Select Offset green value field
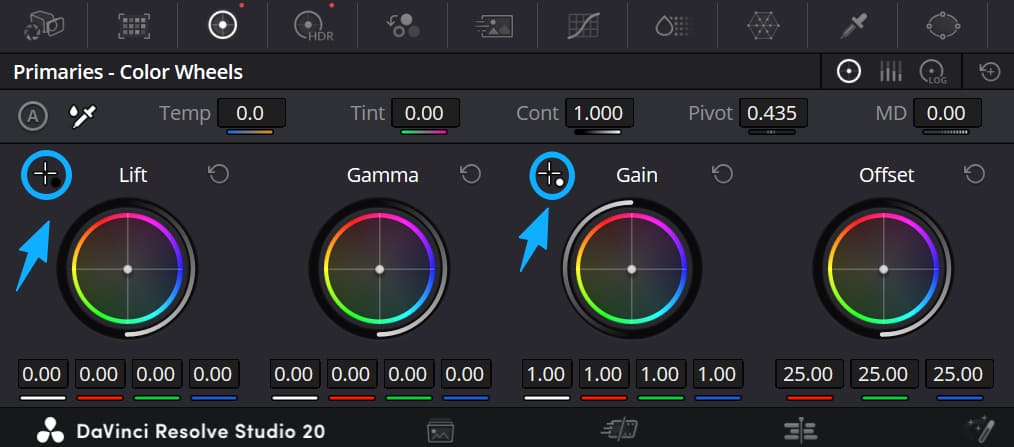The image size is (1014, 447). coord(884,374)
